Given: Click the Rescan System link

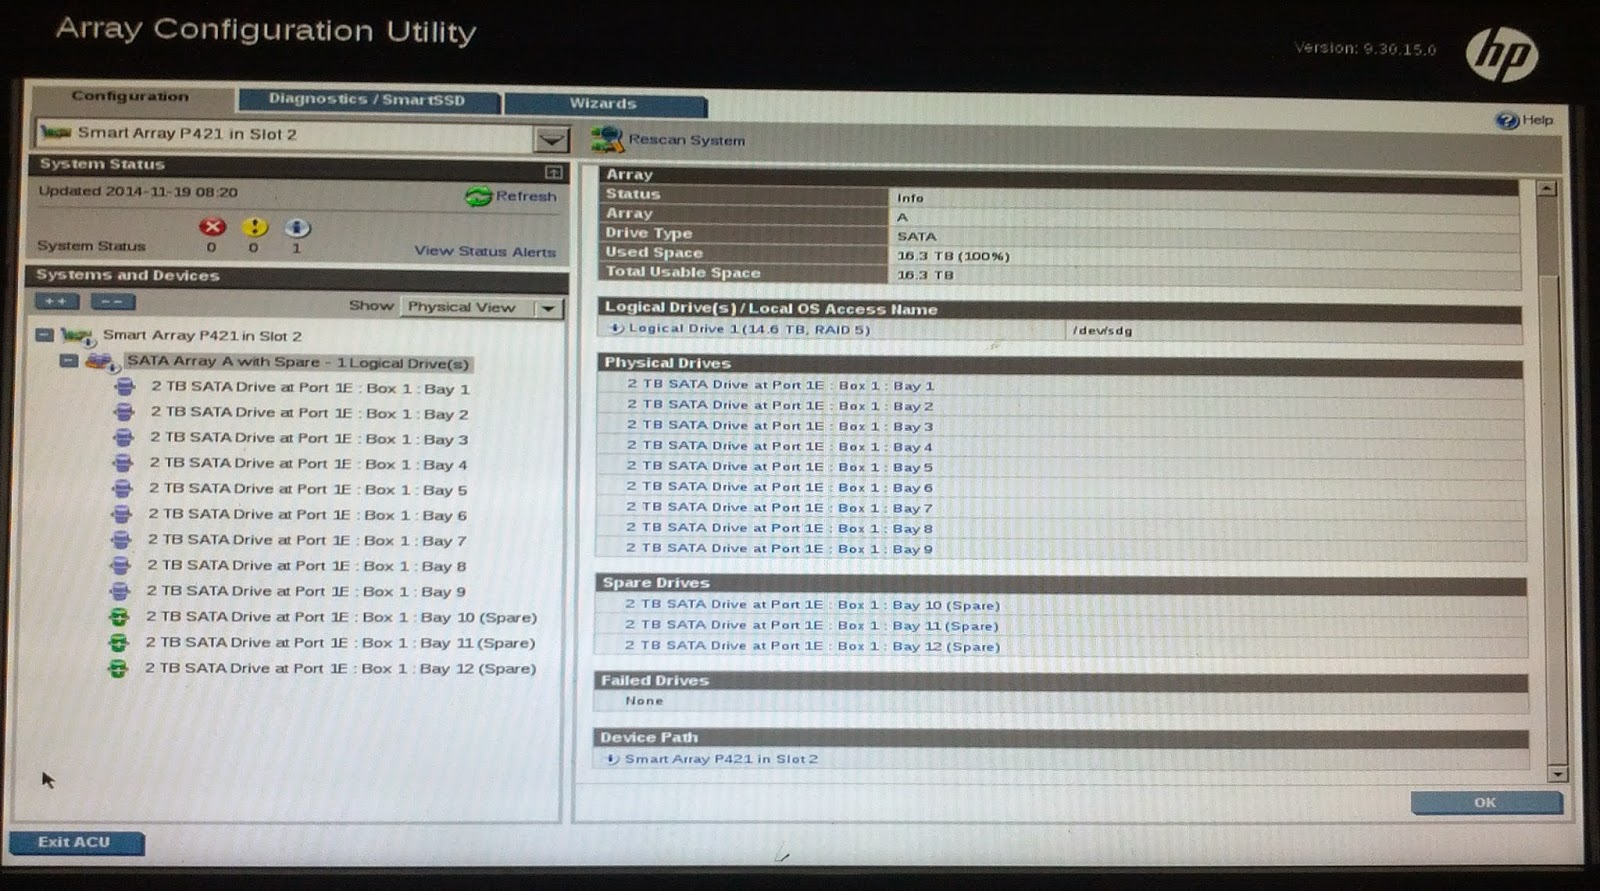Looking at the screenshot, I should 686,140.
